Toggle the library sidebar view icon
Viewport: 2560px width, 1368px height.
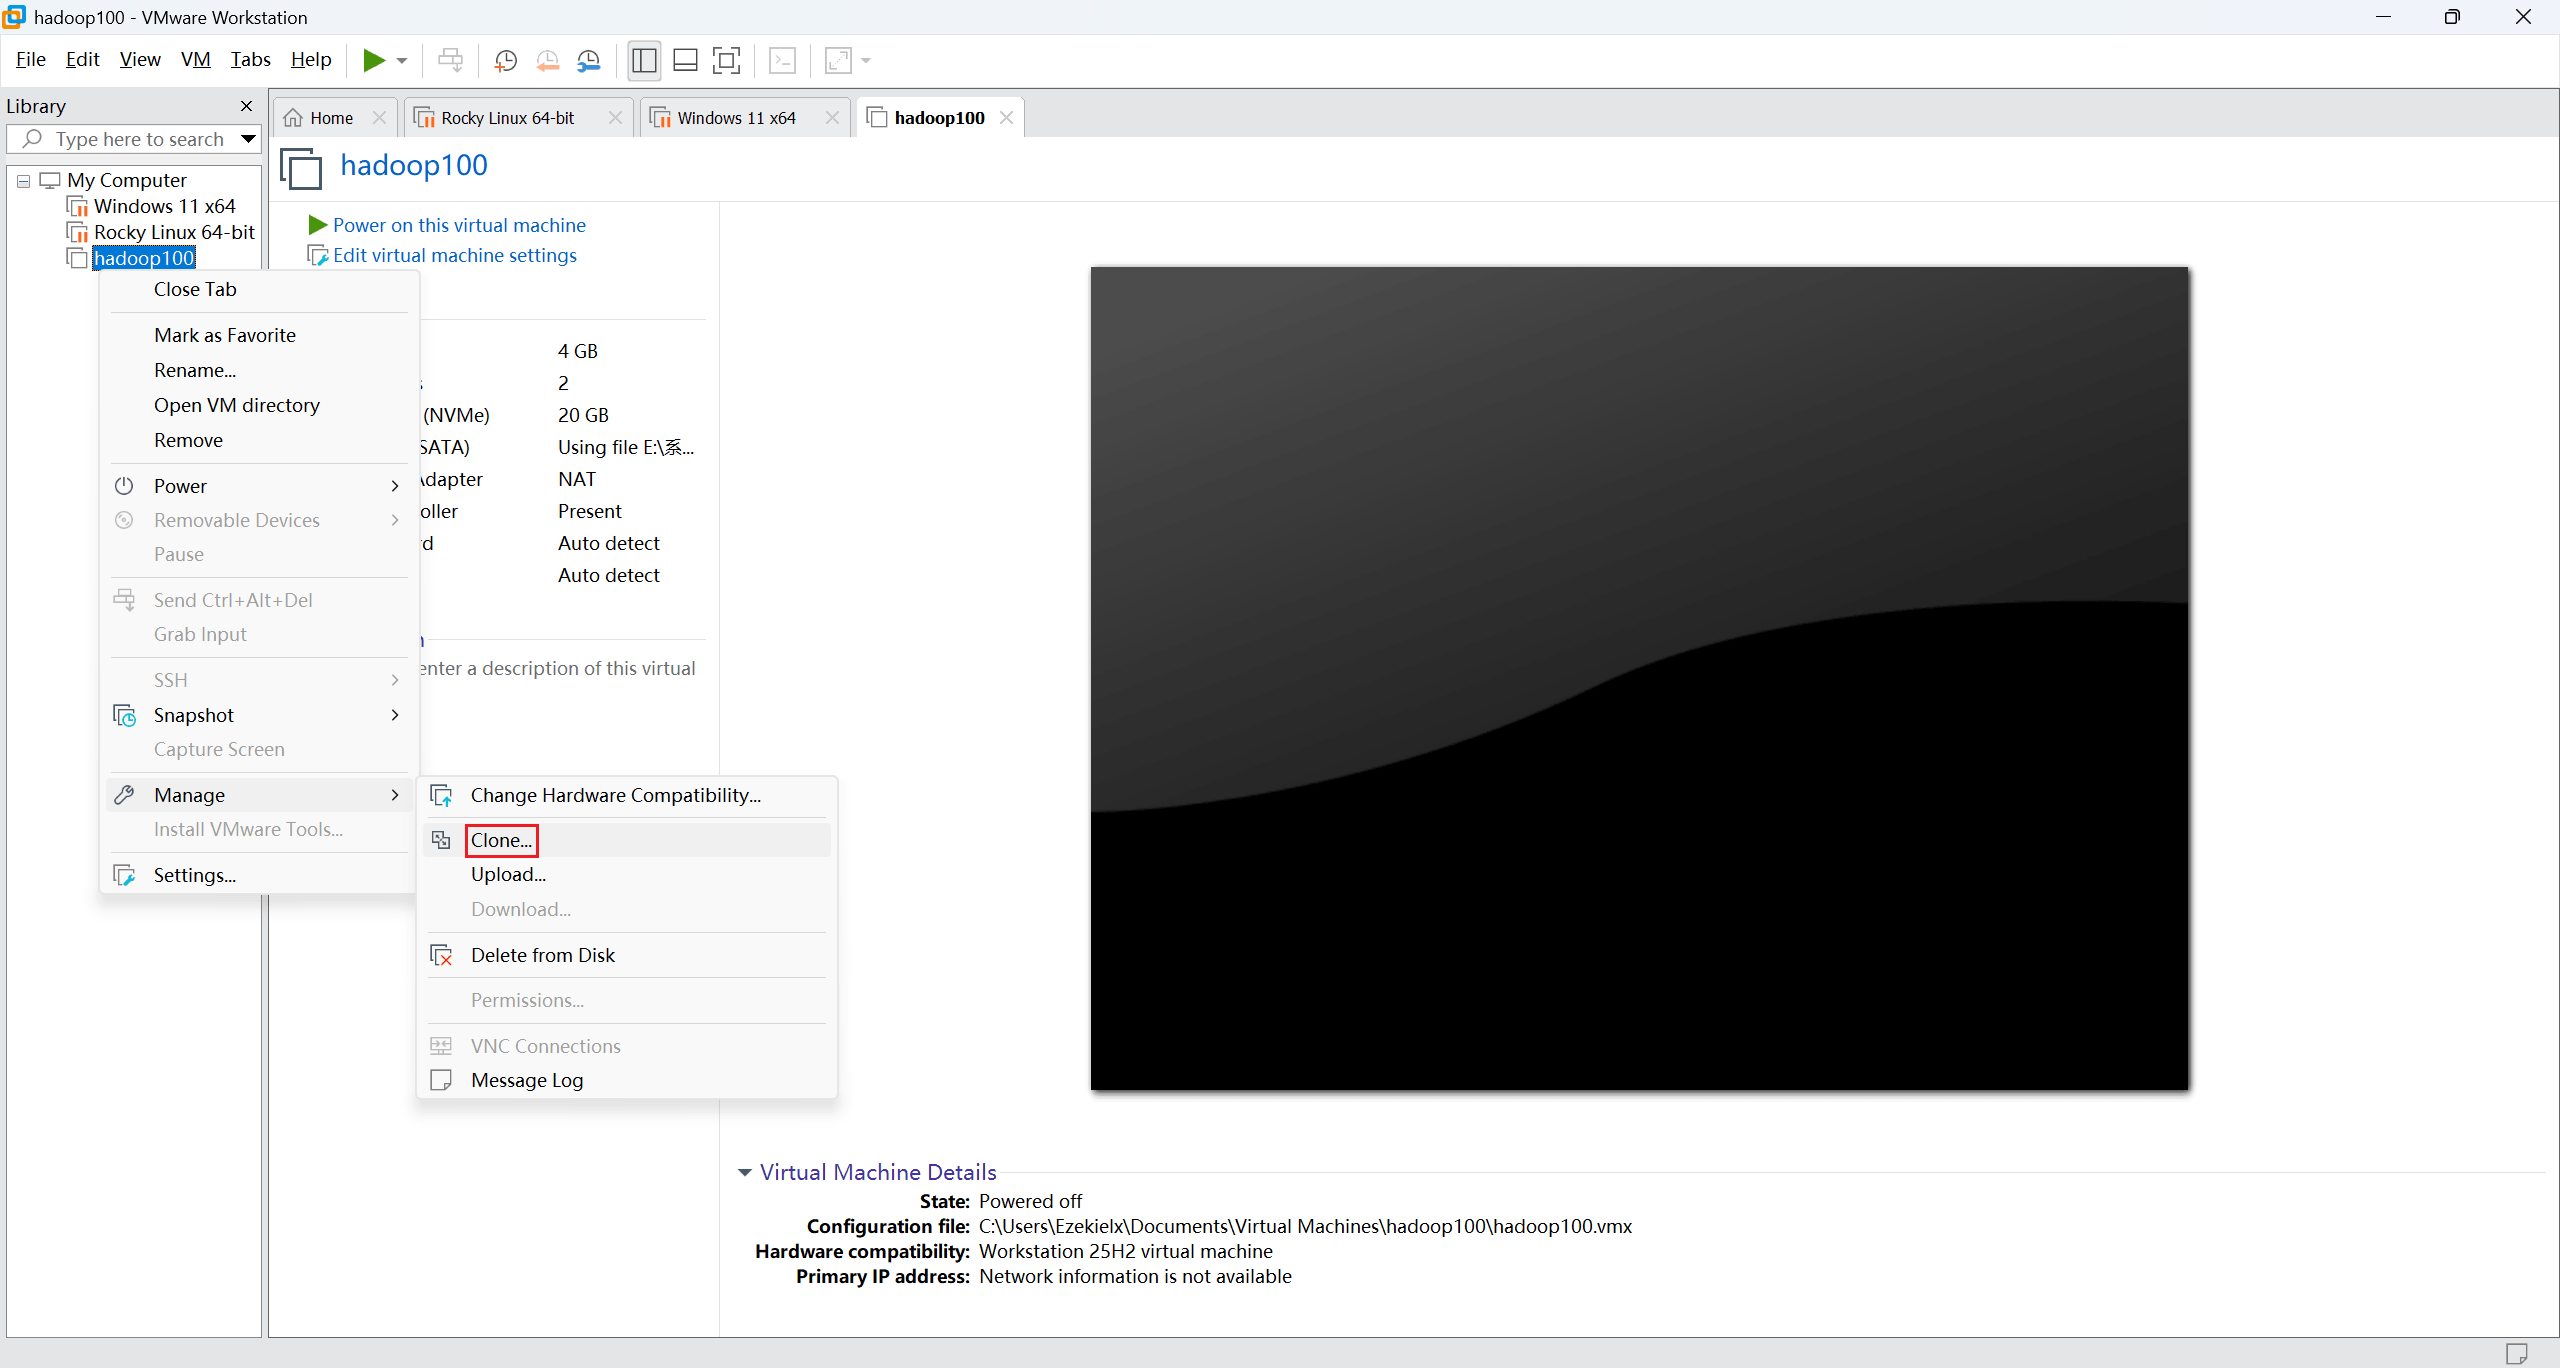click(644, 61)
